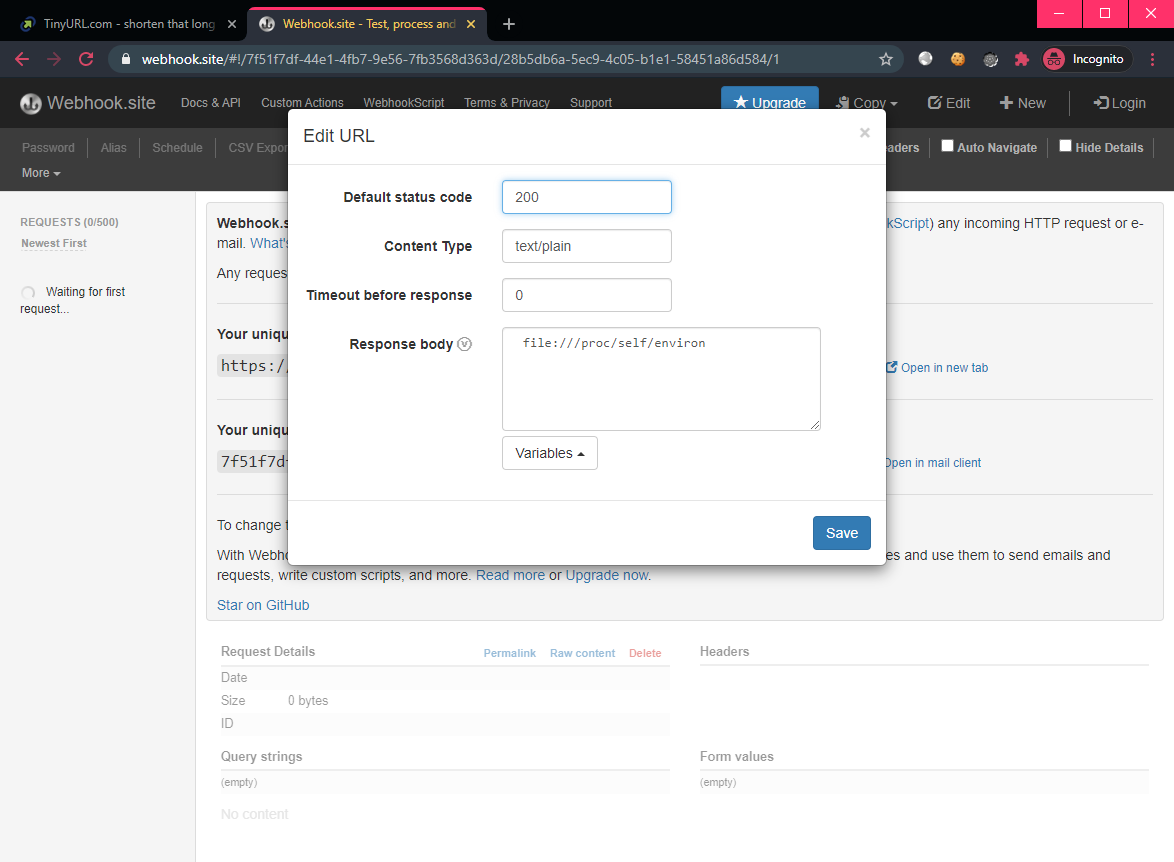Image resolution: width=1174 pixels, height=862 pixels.
Task: Click the Incognito profile icon
Action: point(1054,59)
